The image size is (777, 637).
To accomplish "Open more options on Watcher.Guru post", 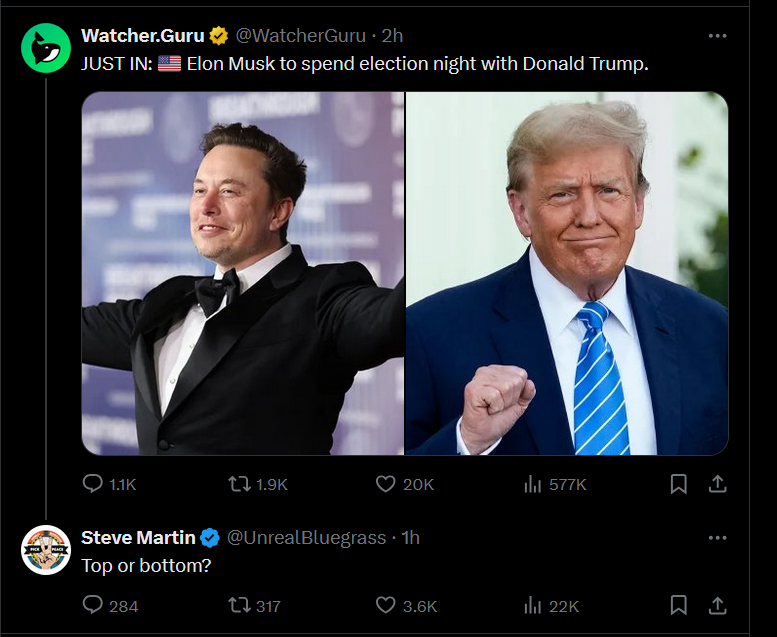I will [717, 36].
